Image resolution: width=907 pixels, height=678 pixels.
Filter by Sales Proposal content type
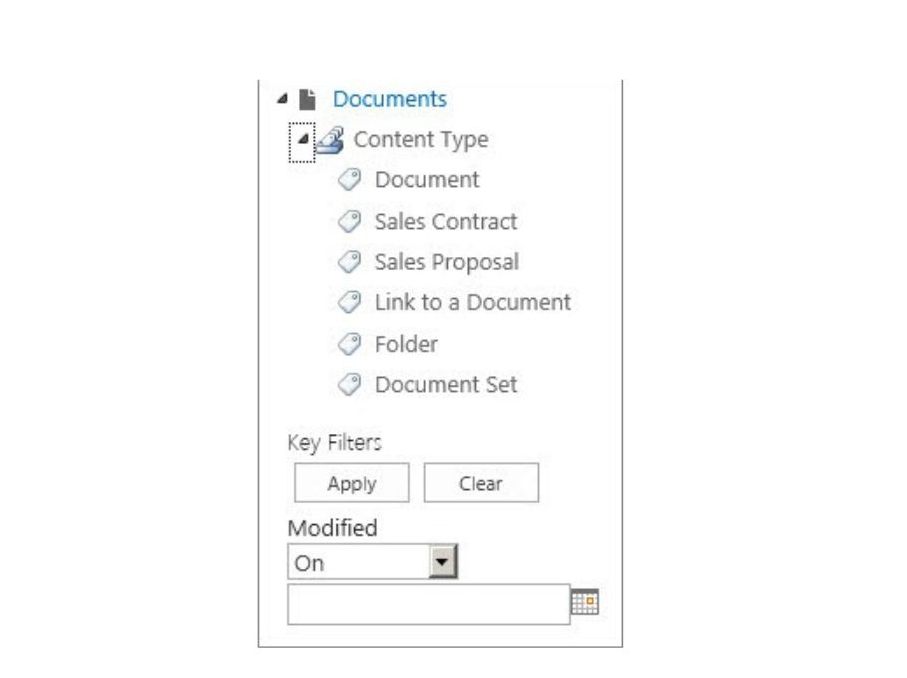click(446, 262)
